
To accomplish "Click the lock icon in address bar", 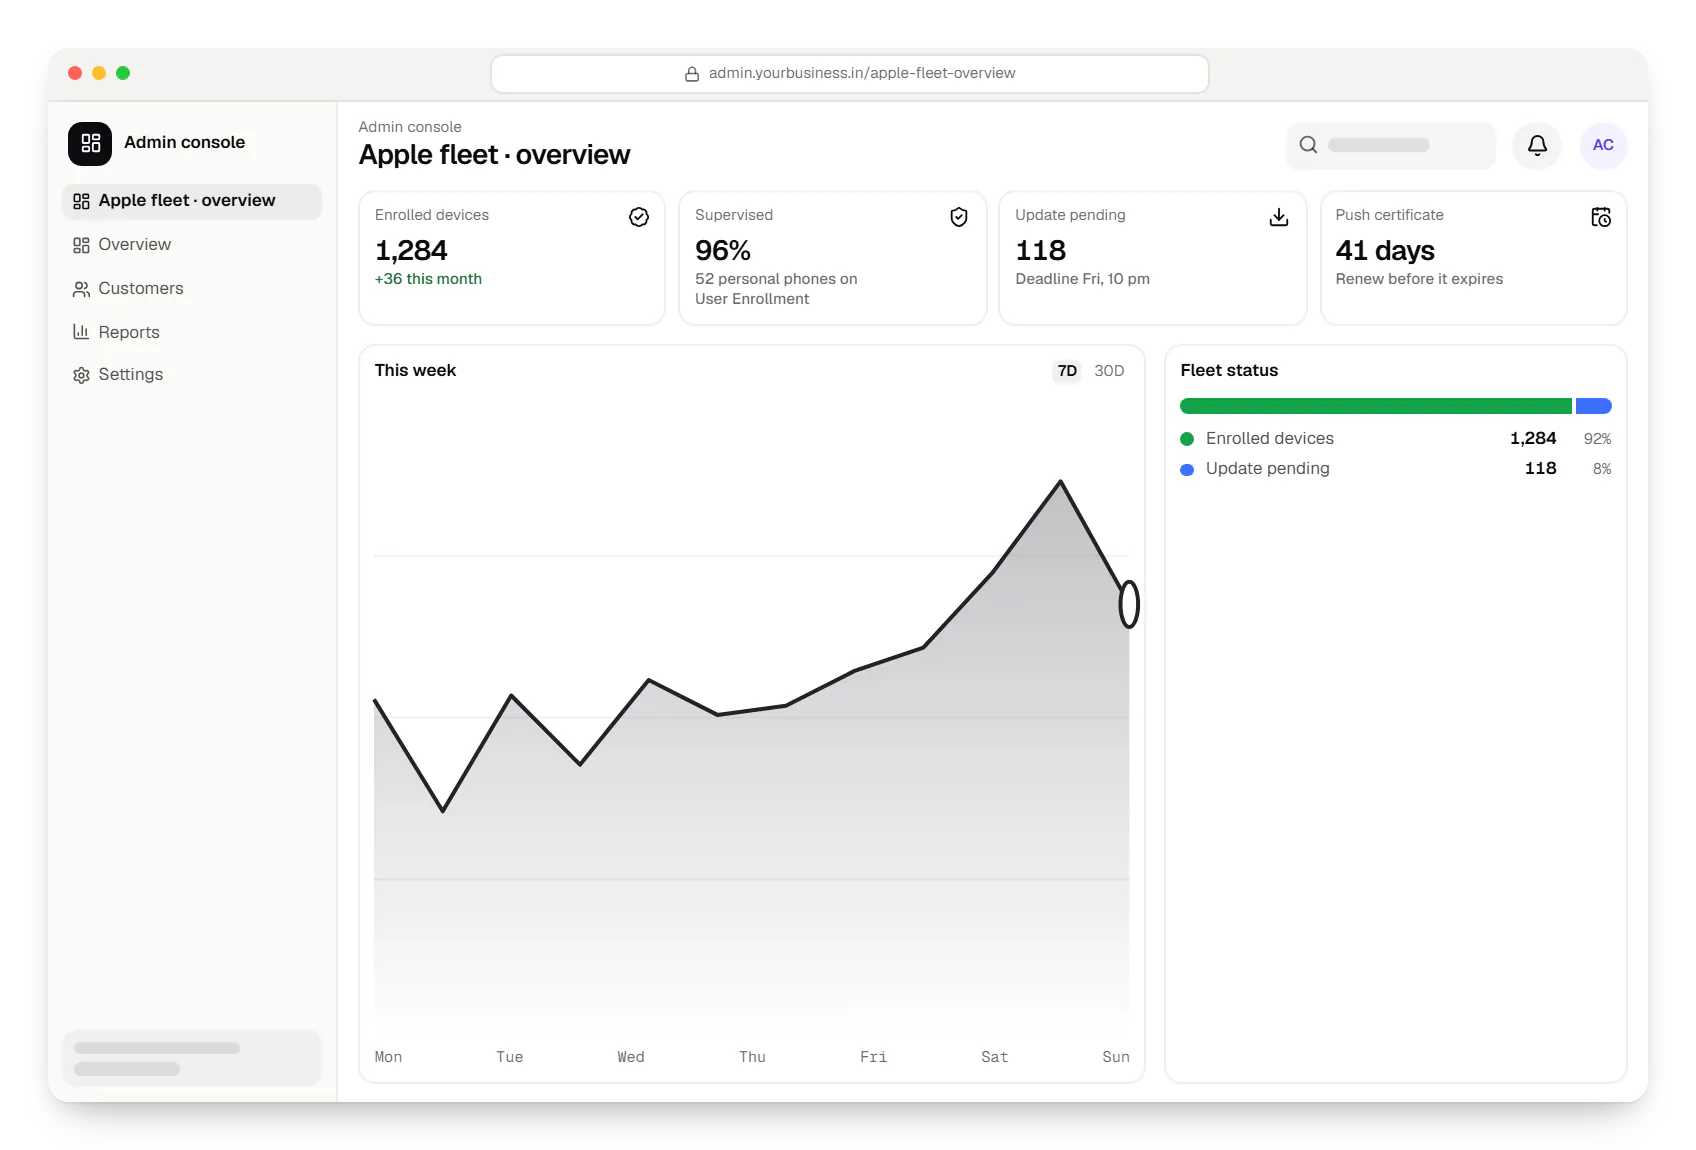I will 692,74.
